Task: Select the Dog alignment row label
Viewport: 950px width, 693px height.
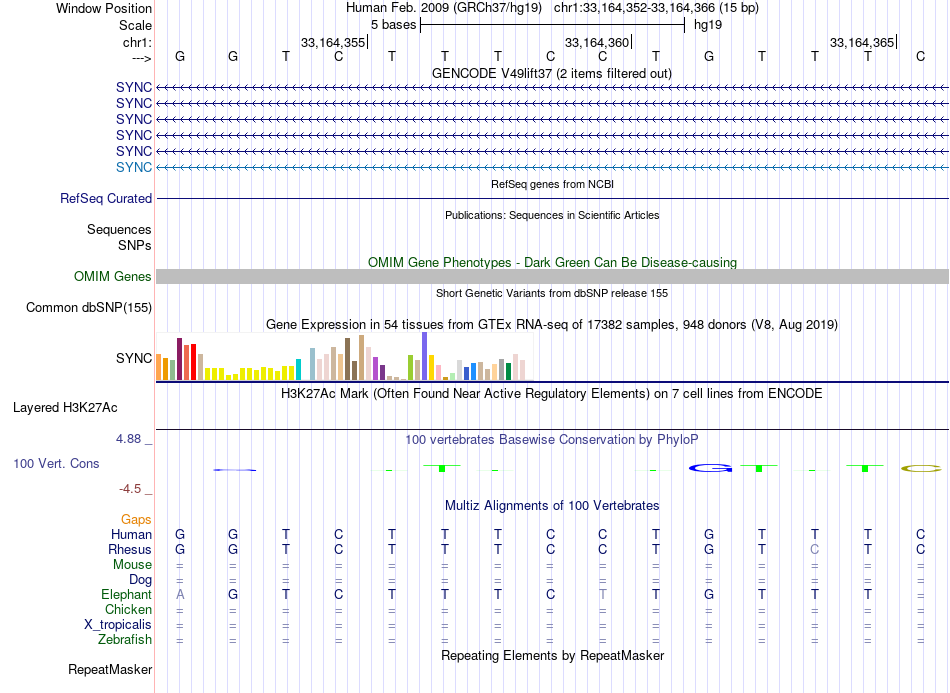Action: coord(140,579)
